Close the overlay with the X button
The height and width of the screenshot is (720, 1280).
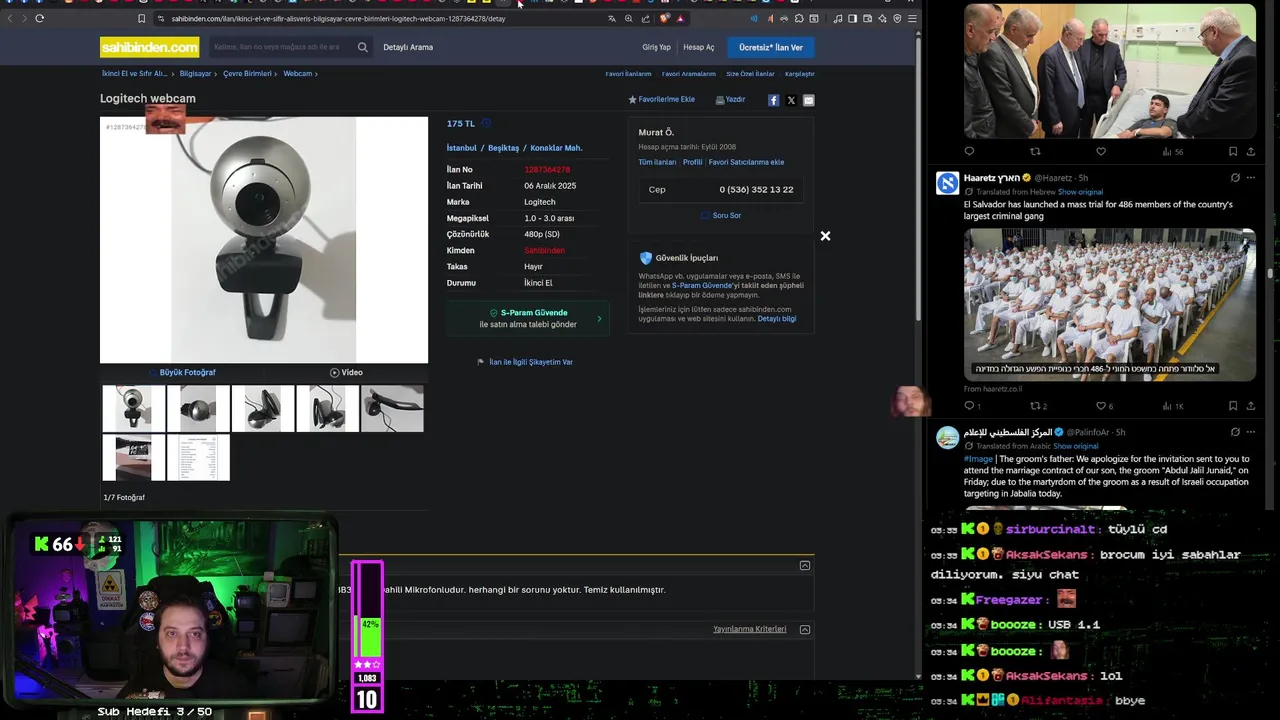pyautogui.click(x=825, y=236)
